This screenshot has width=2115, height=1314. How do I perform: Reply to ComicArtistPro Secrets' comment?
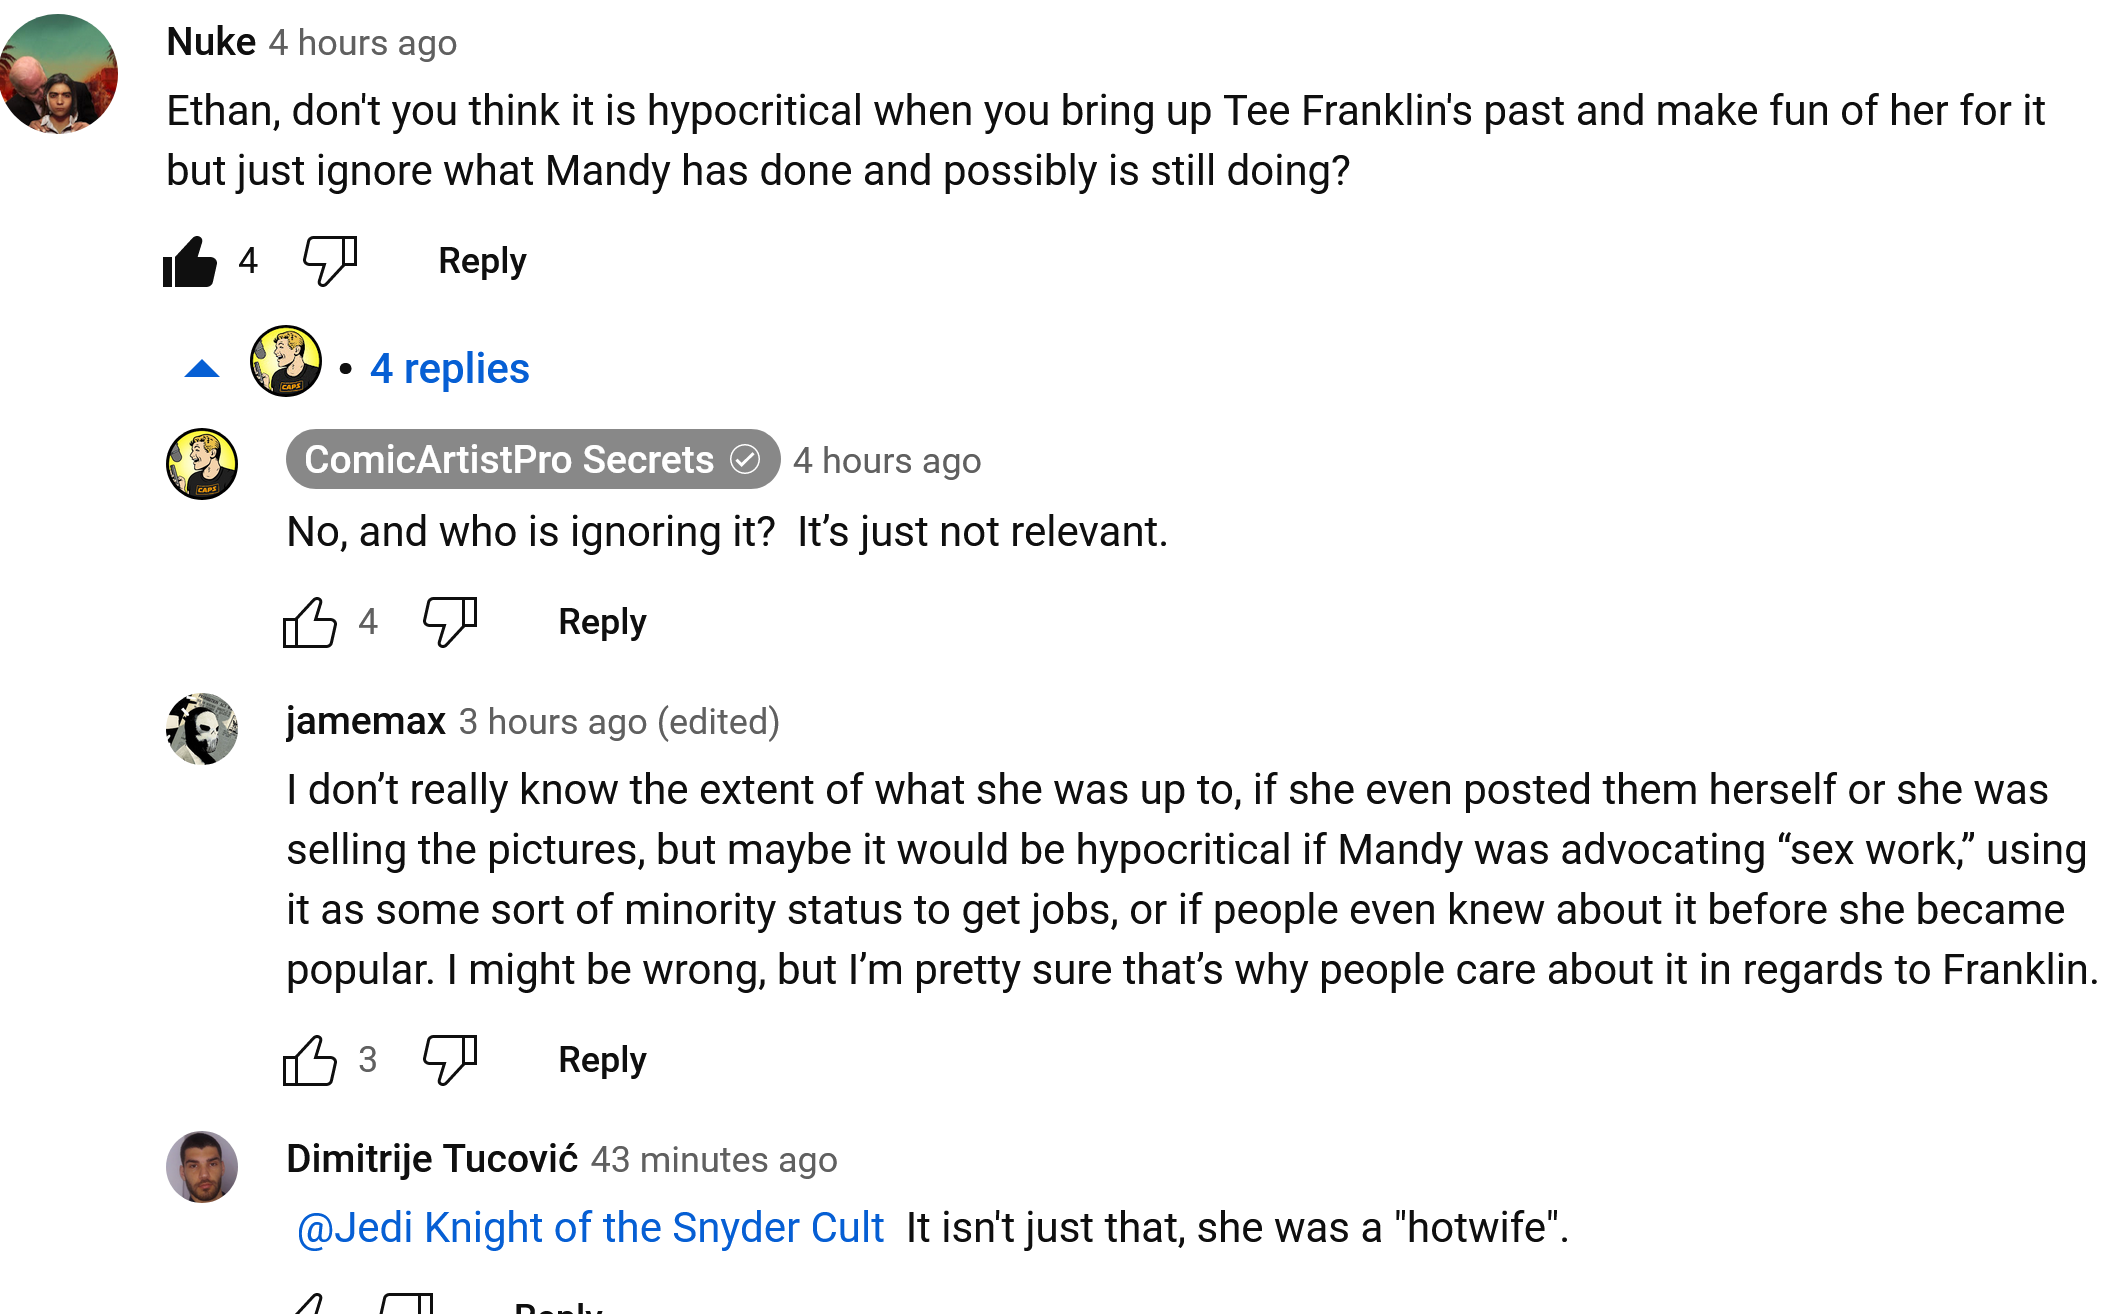tap(602, 622)
